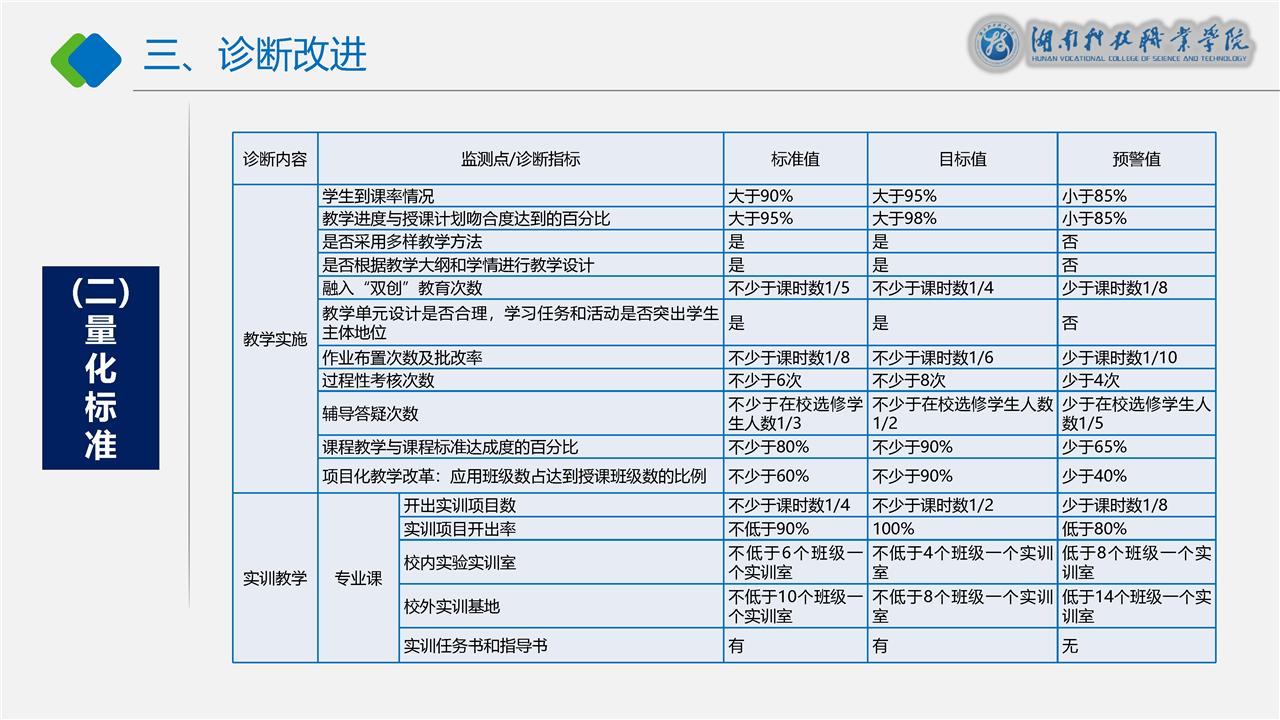Click the dark blue "(二)量化标准" box
Image resolution: width=1280 pixels, height=720 pixels.
tap(101, 368)
